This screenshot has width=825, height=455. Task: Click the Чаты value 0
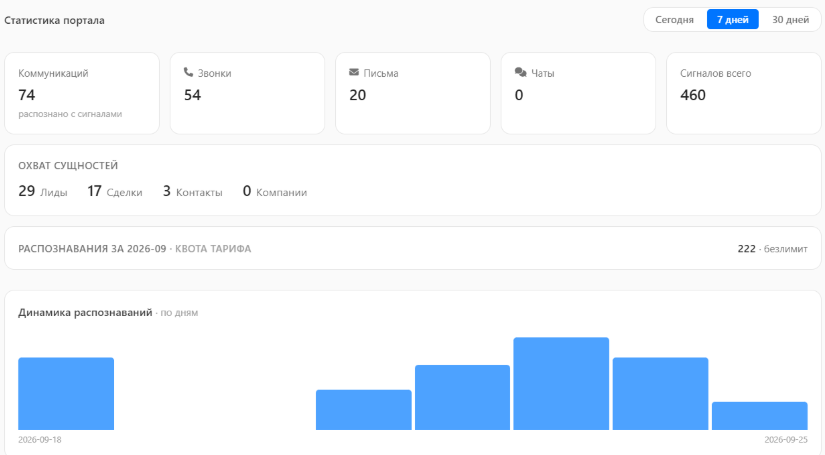[519, 95]
